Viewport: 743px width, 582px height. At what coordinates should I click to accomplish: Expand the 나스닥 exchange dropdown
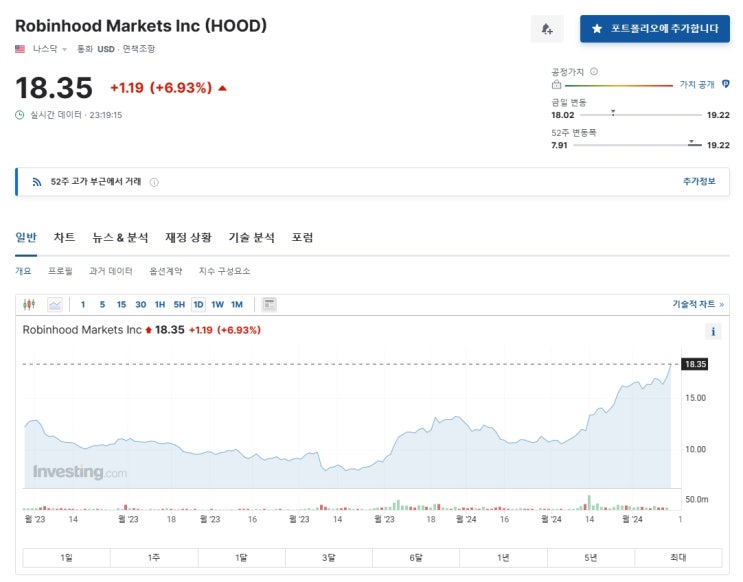64,49
